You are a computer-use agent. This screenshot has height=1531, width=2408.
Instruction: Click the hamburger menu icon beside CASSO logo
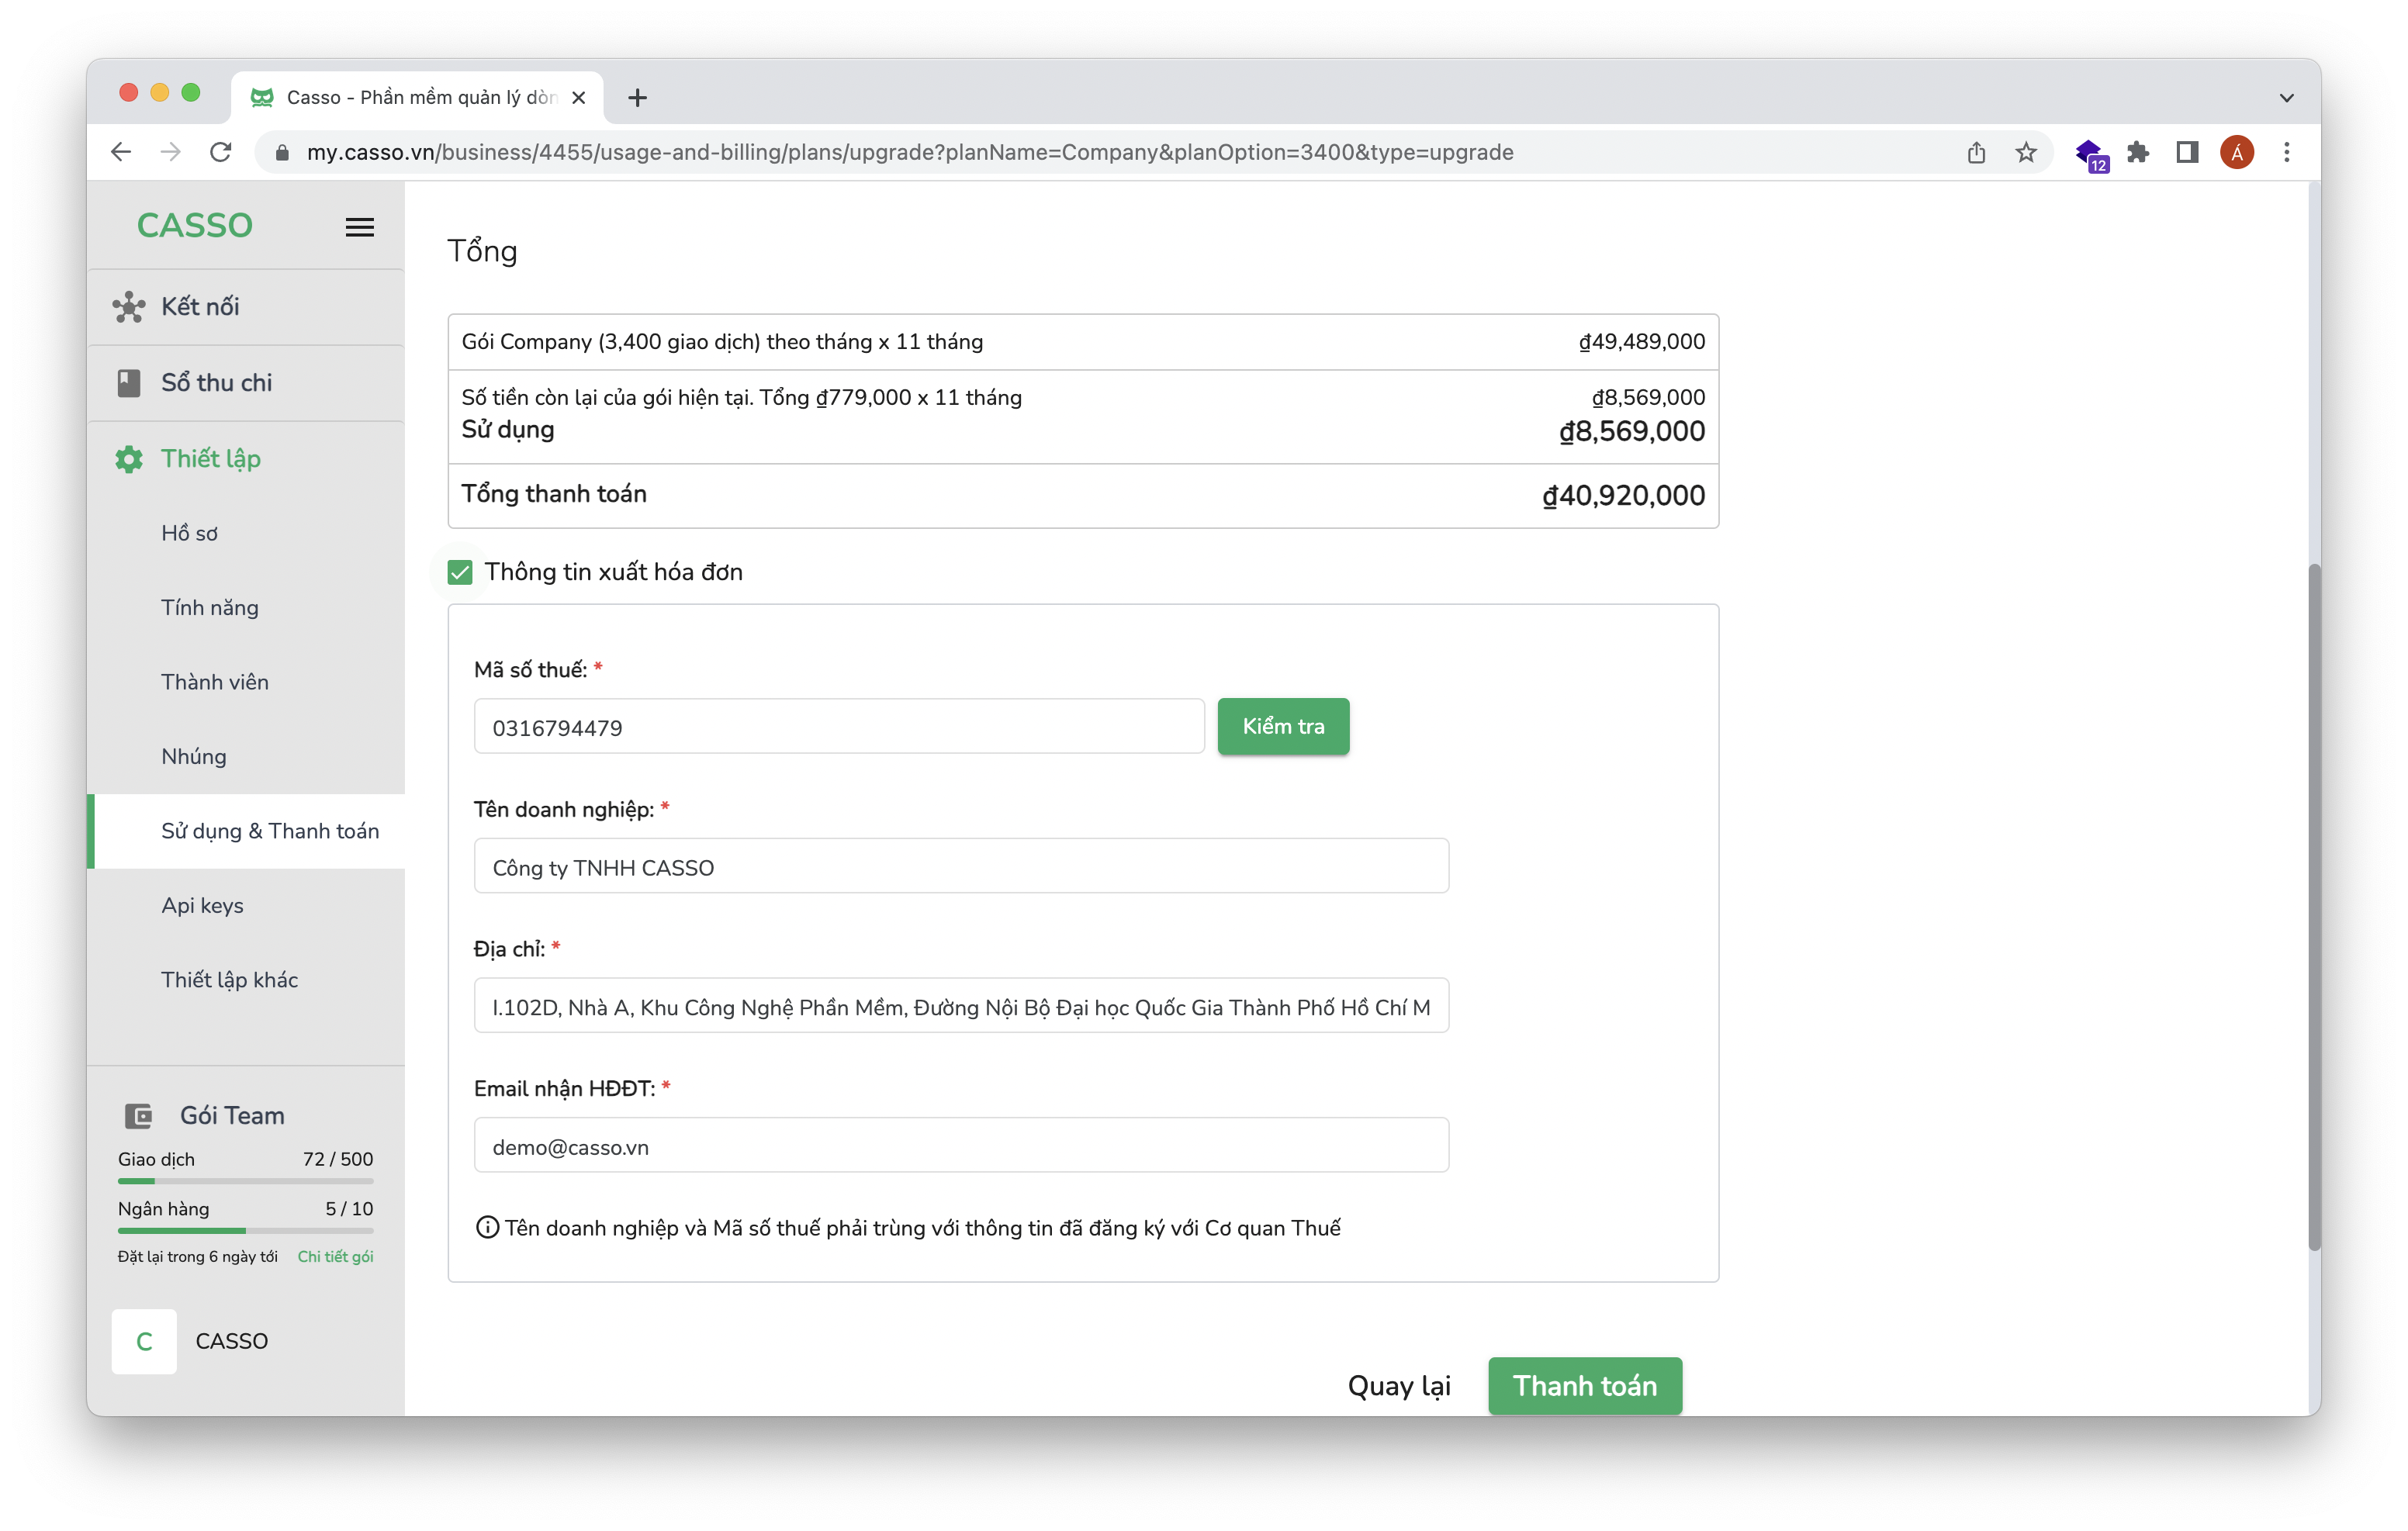tap(359, 227)
